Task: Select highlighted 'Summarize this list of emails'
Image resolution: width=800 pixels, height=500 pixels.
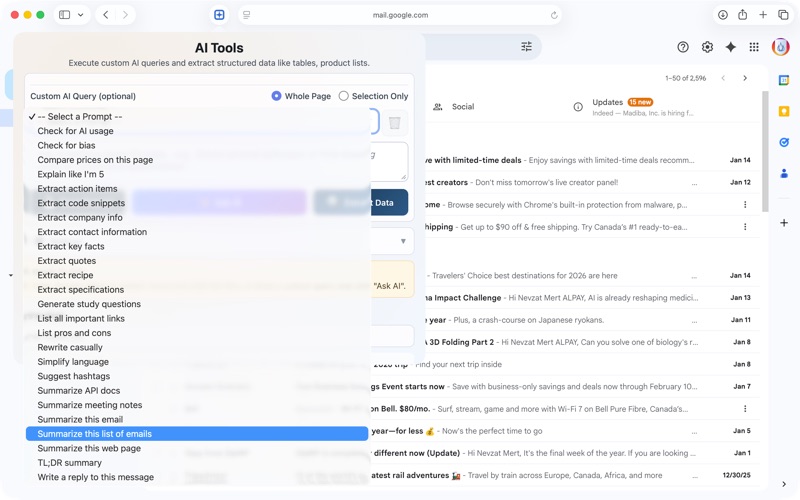Action: 197,434
